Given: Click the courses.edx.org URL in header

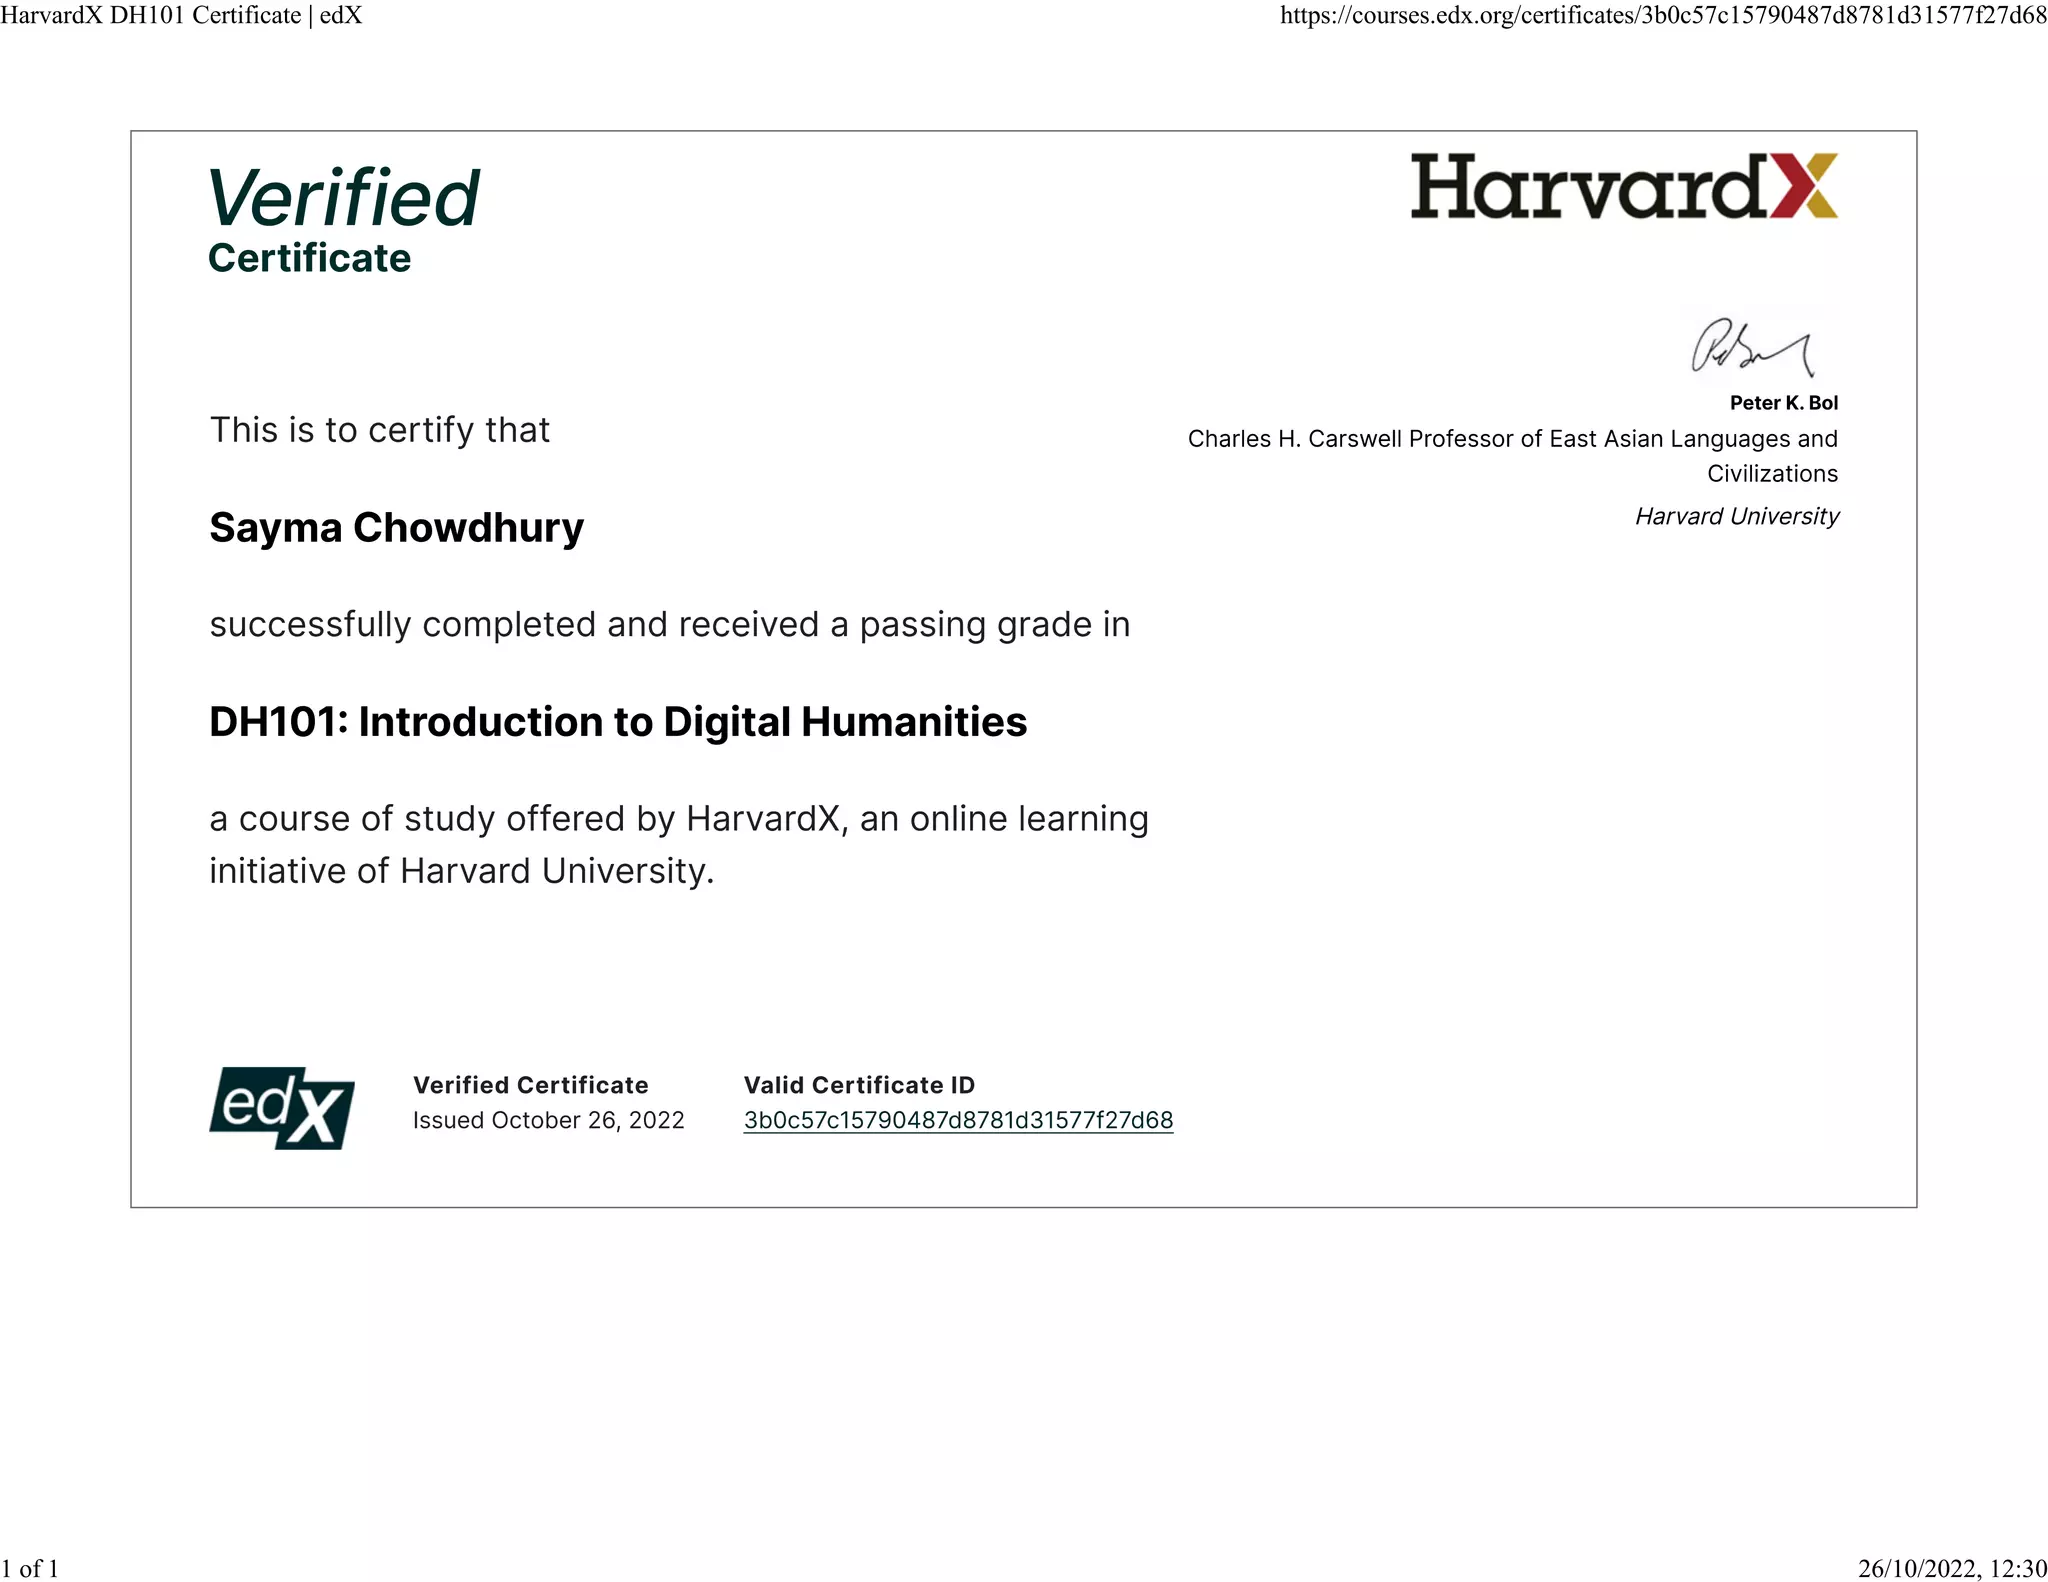Looking at the screenshot, I should tap(1663, 15).
